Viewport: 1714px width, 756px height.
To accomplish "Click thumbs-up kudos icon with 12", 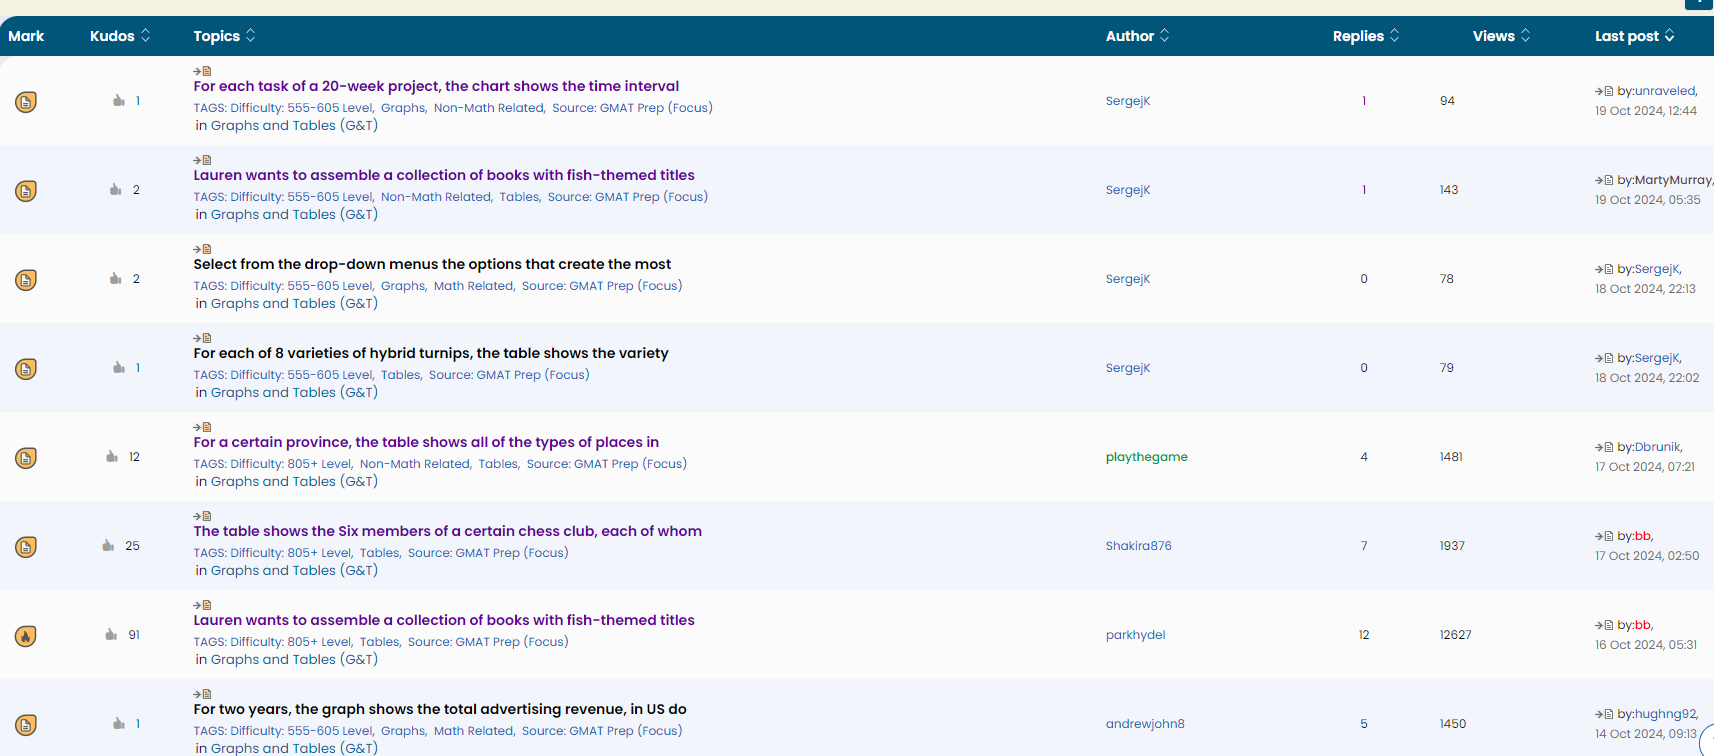I will click(x=112, y=457).
